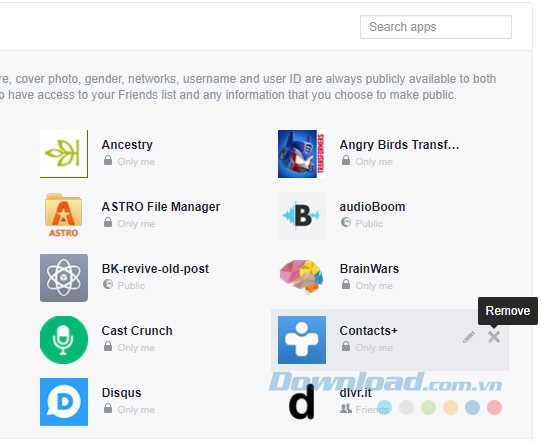Click the Disqus app name link
The height and width of the screenshot is (441, 546).
pos(121,393)
